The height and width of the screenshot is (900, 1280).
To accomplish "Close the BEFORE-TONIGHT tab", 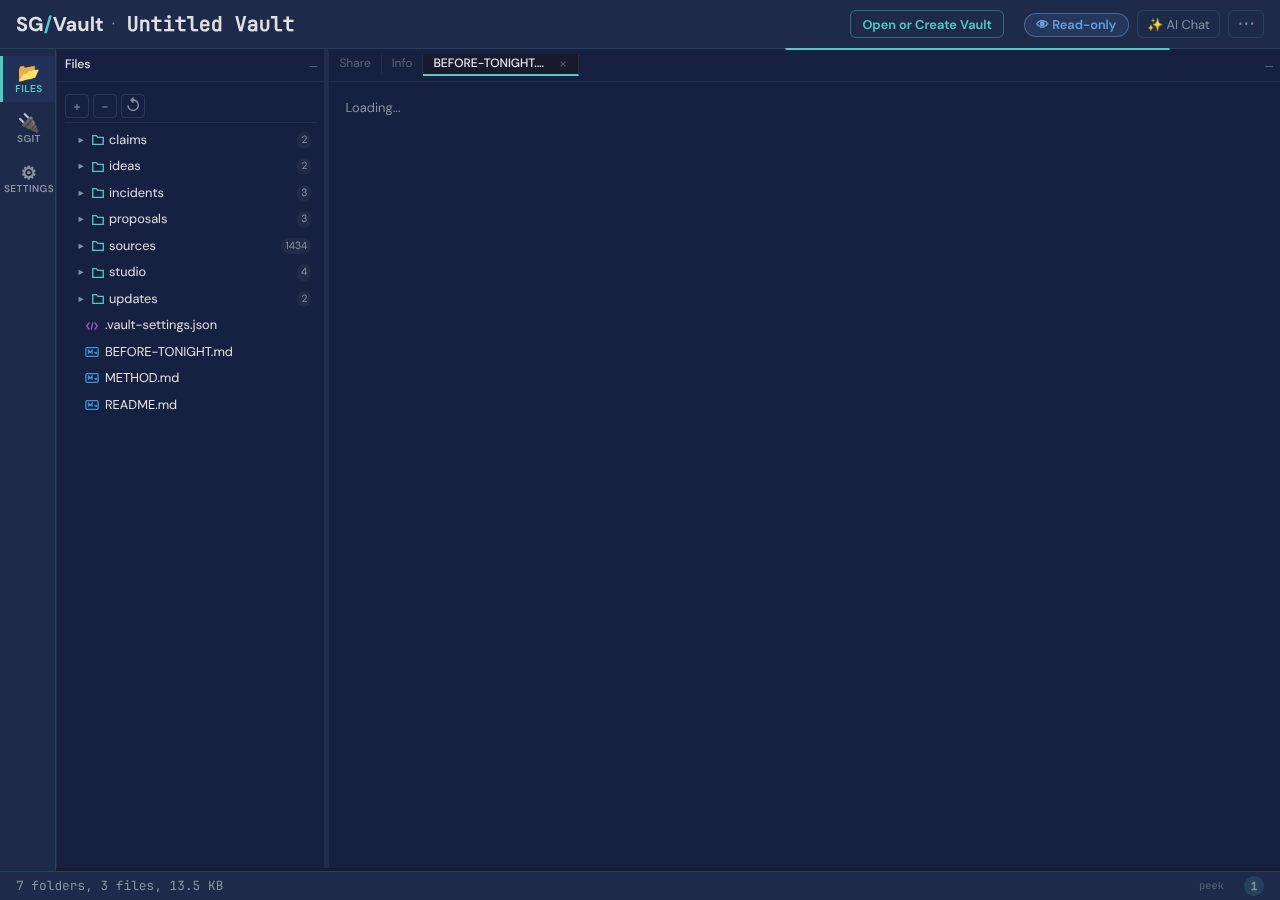I will (x=563, y=64).
